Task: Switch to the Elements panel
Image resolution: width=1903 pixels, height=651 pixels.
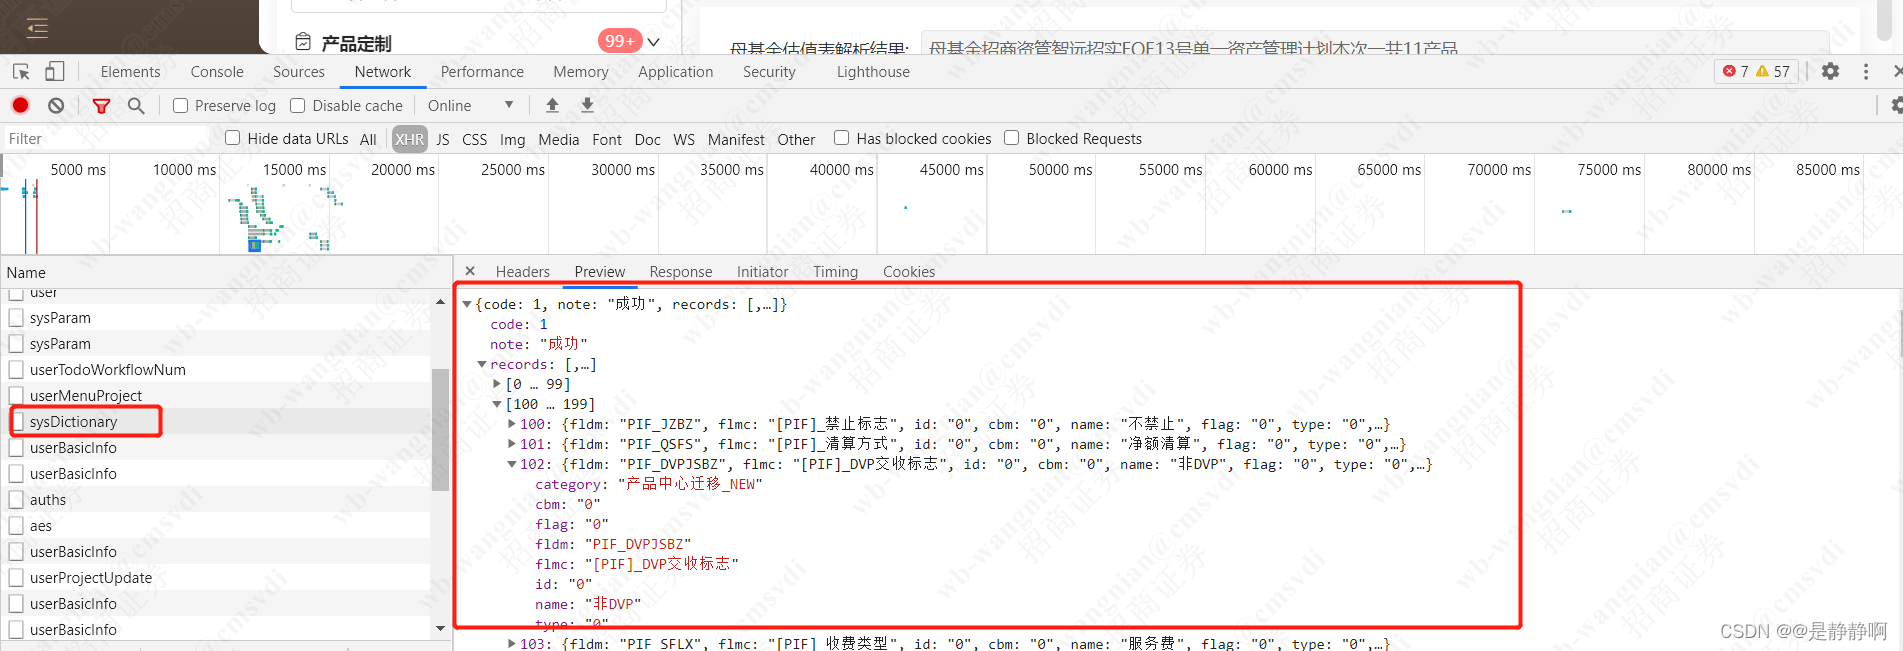Action: point(130,72)
